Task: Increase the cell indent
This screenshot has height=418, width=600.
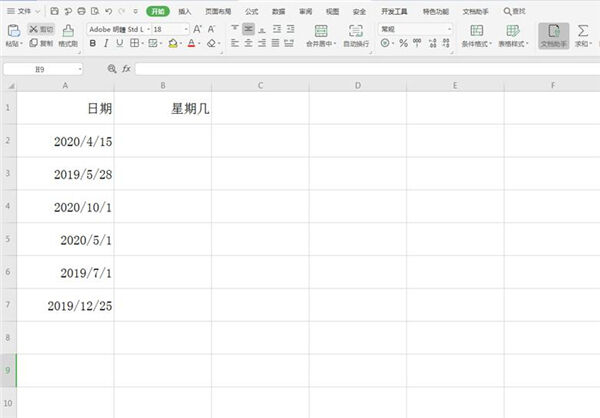Action: coord(291,29)
